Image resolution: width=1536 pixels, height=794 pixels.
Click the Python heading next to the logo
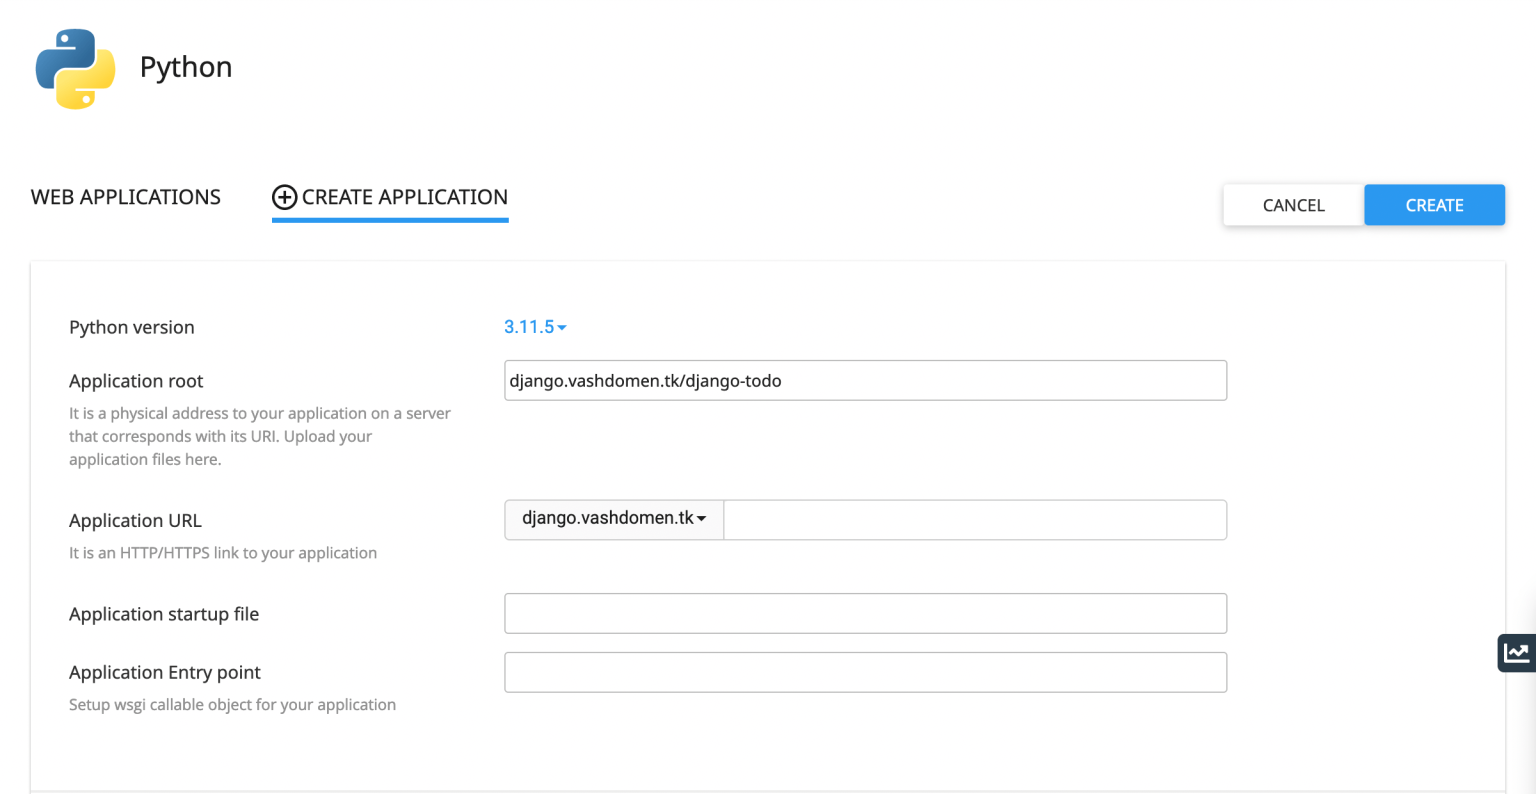(186, 67)
